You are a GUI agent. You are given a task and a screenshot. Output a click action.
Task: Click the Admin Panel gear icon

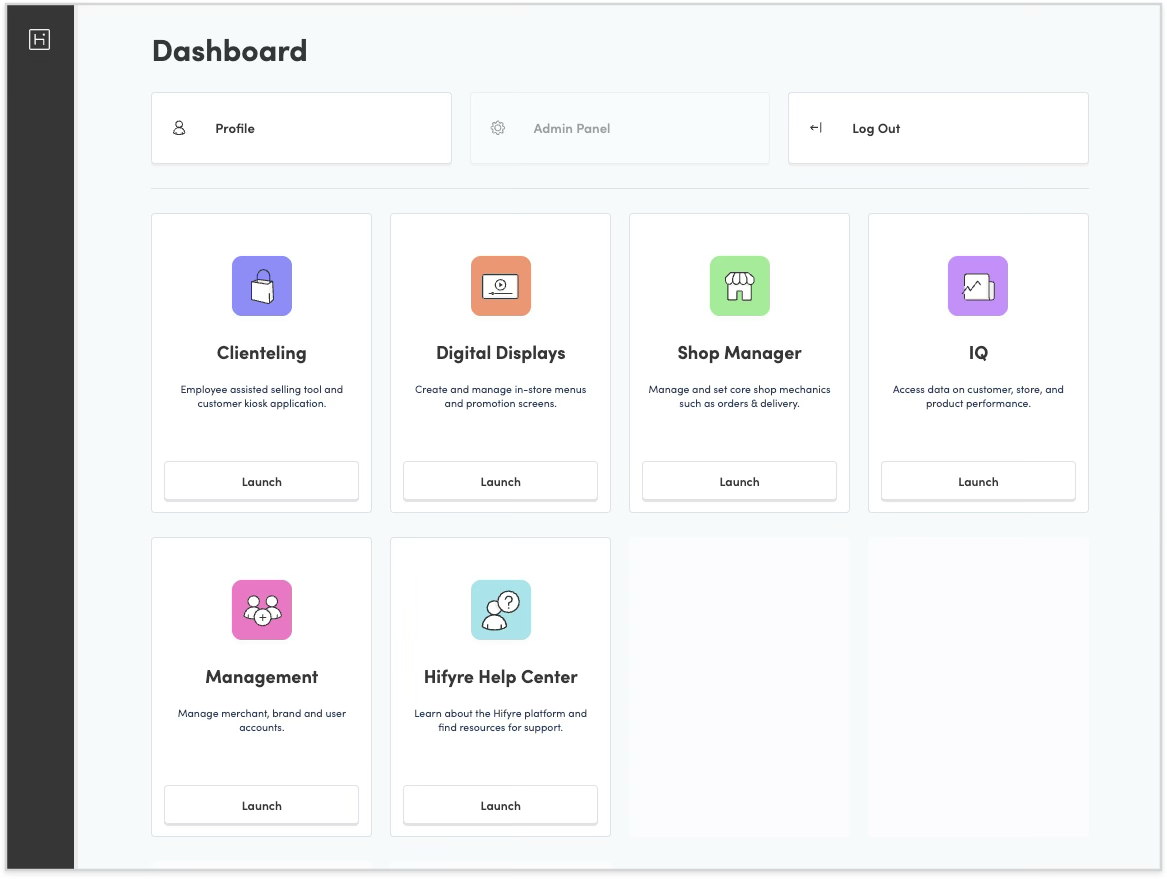tap(498, 128)
